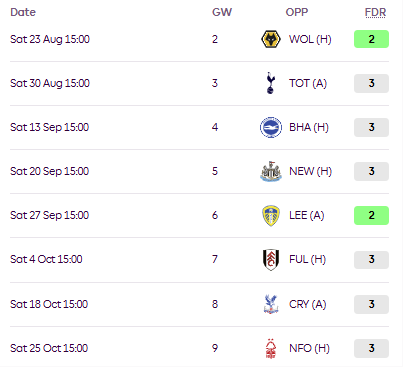The width and height of the screenshot is (403, 367).
Task: Click gameweek number 6
Action: (x=215, y=215)
